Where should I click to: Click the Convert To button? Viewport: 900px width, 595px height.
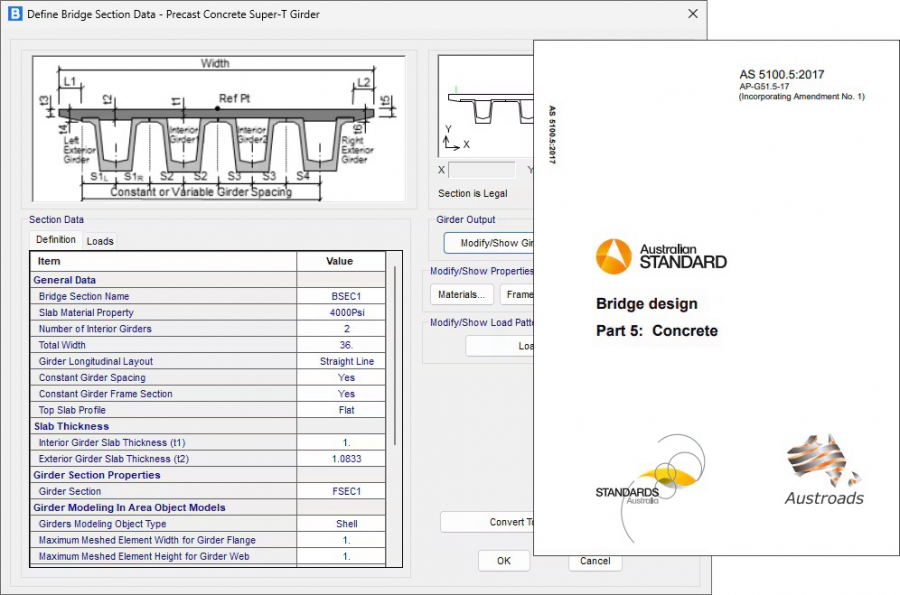click(487, 522)
